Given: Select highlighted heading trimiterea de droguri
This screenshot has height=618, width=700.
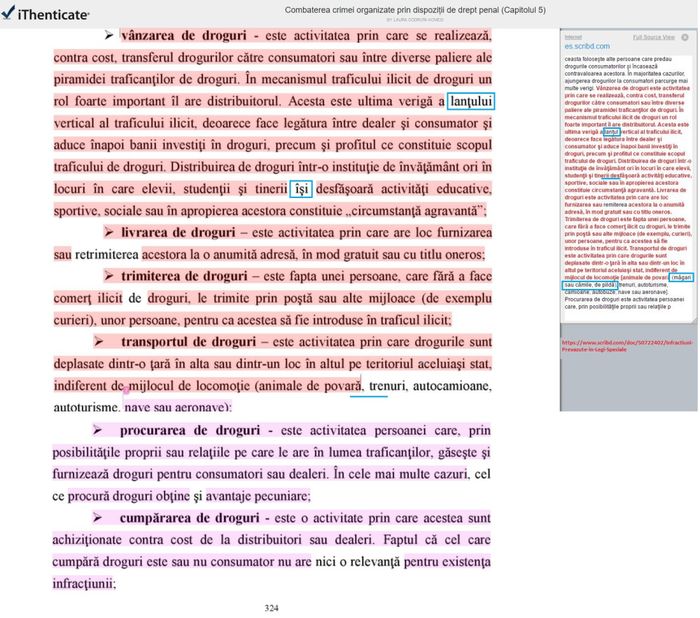Looking at the screenshot, I should [184, 276].
